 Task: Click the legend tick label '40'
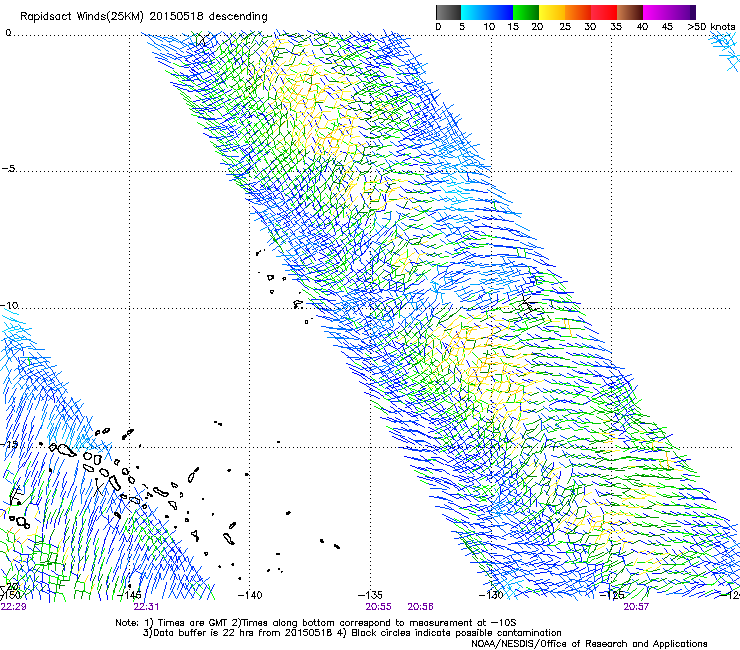tap(642, 27)
